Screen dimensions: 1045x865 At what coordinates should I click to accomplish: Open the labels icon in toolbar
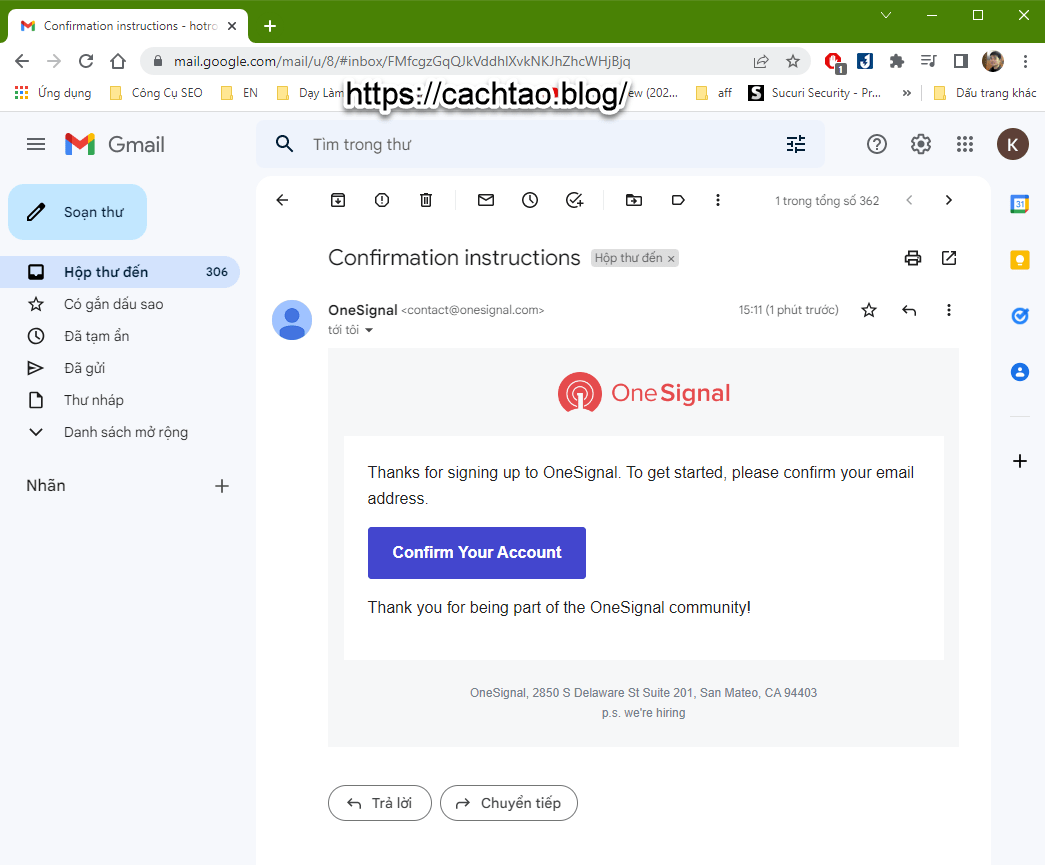click(x=678, y=200)
